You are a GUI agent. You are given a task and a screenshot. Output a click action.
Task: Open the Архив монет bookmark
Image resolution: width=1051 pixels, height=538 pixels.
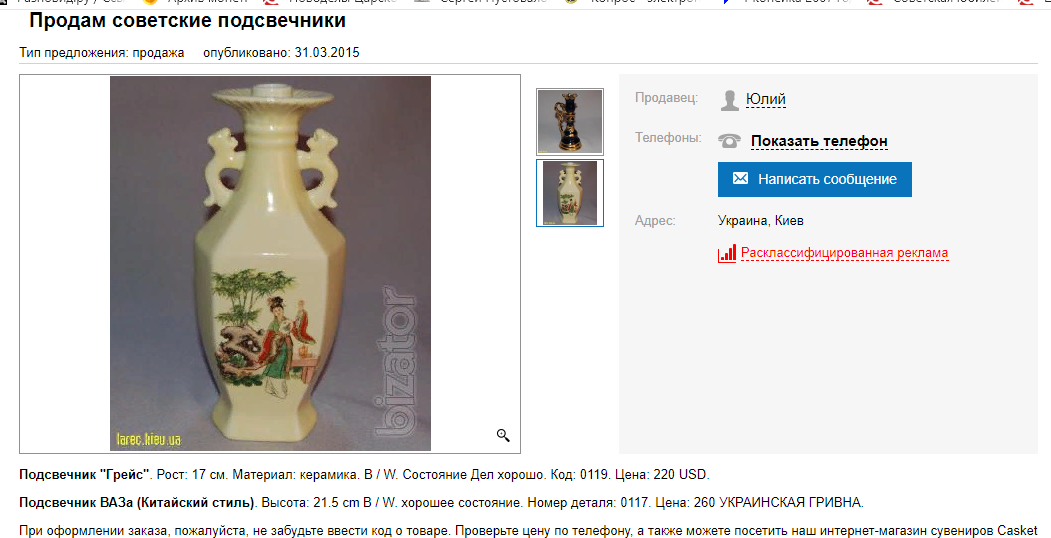pos(206,1)
